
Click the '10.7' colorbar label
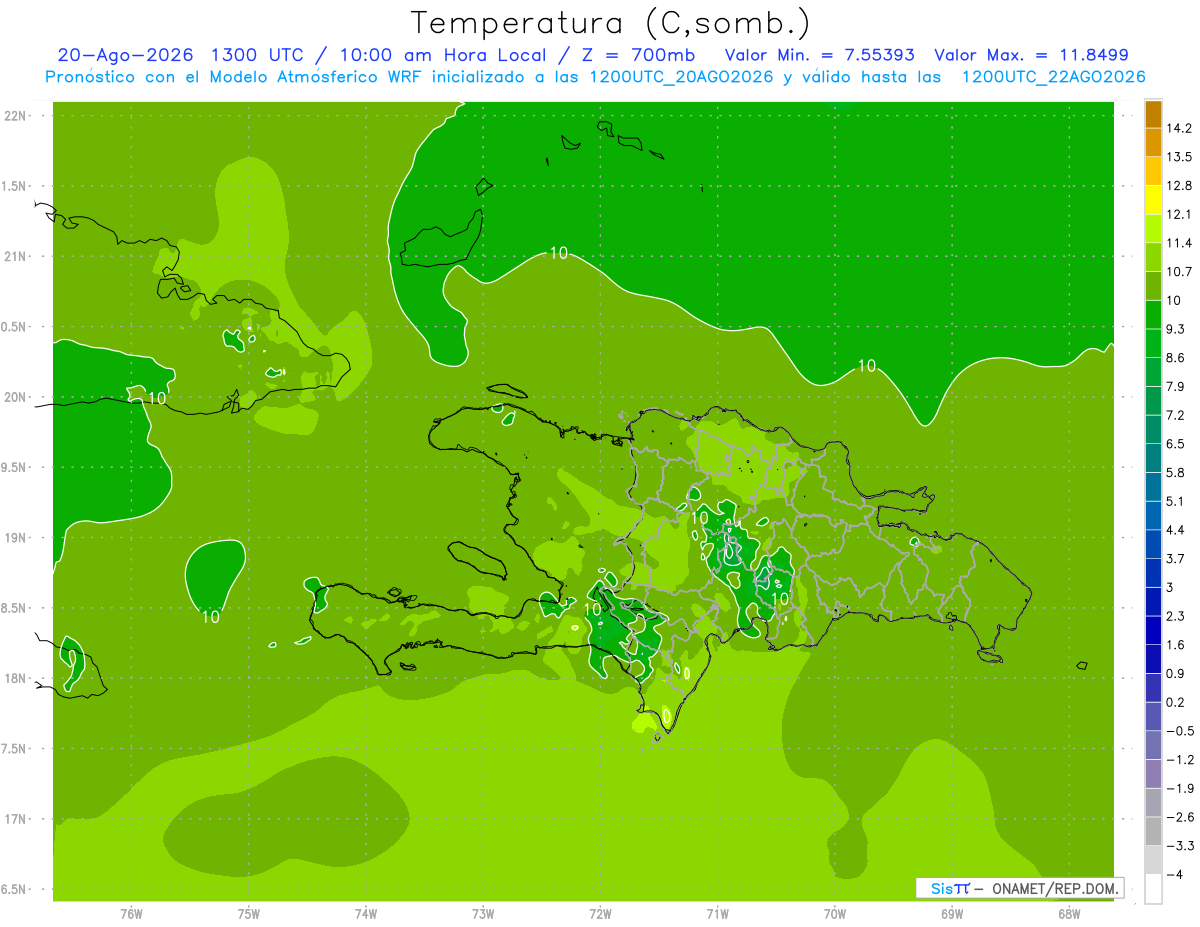coord(1178,272)
